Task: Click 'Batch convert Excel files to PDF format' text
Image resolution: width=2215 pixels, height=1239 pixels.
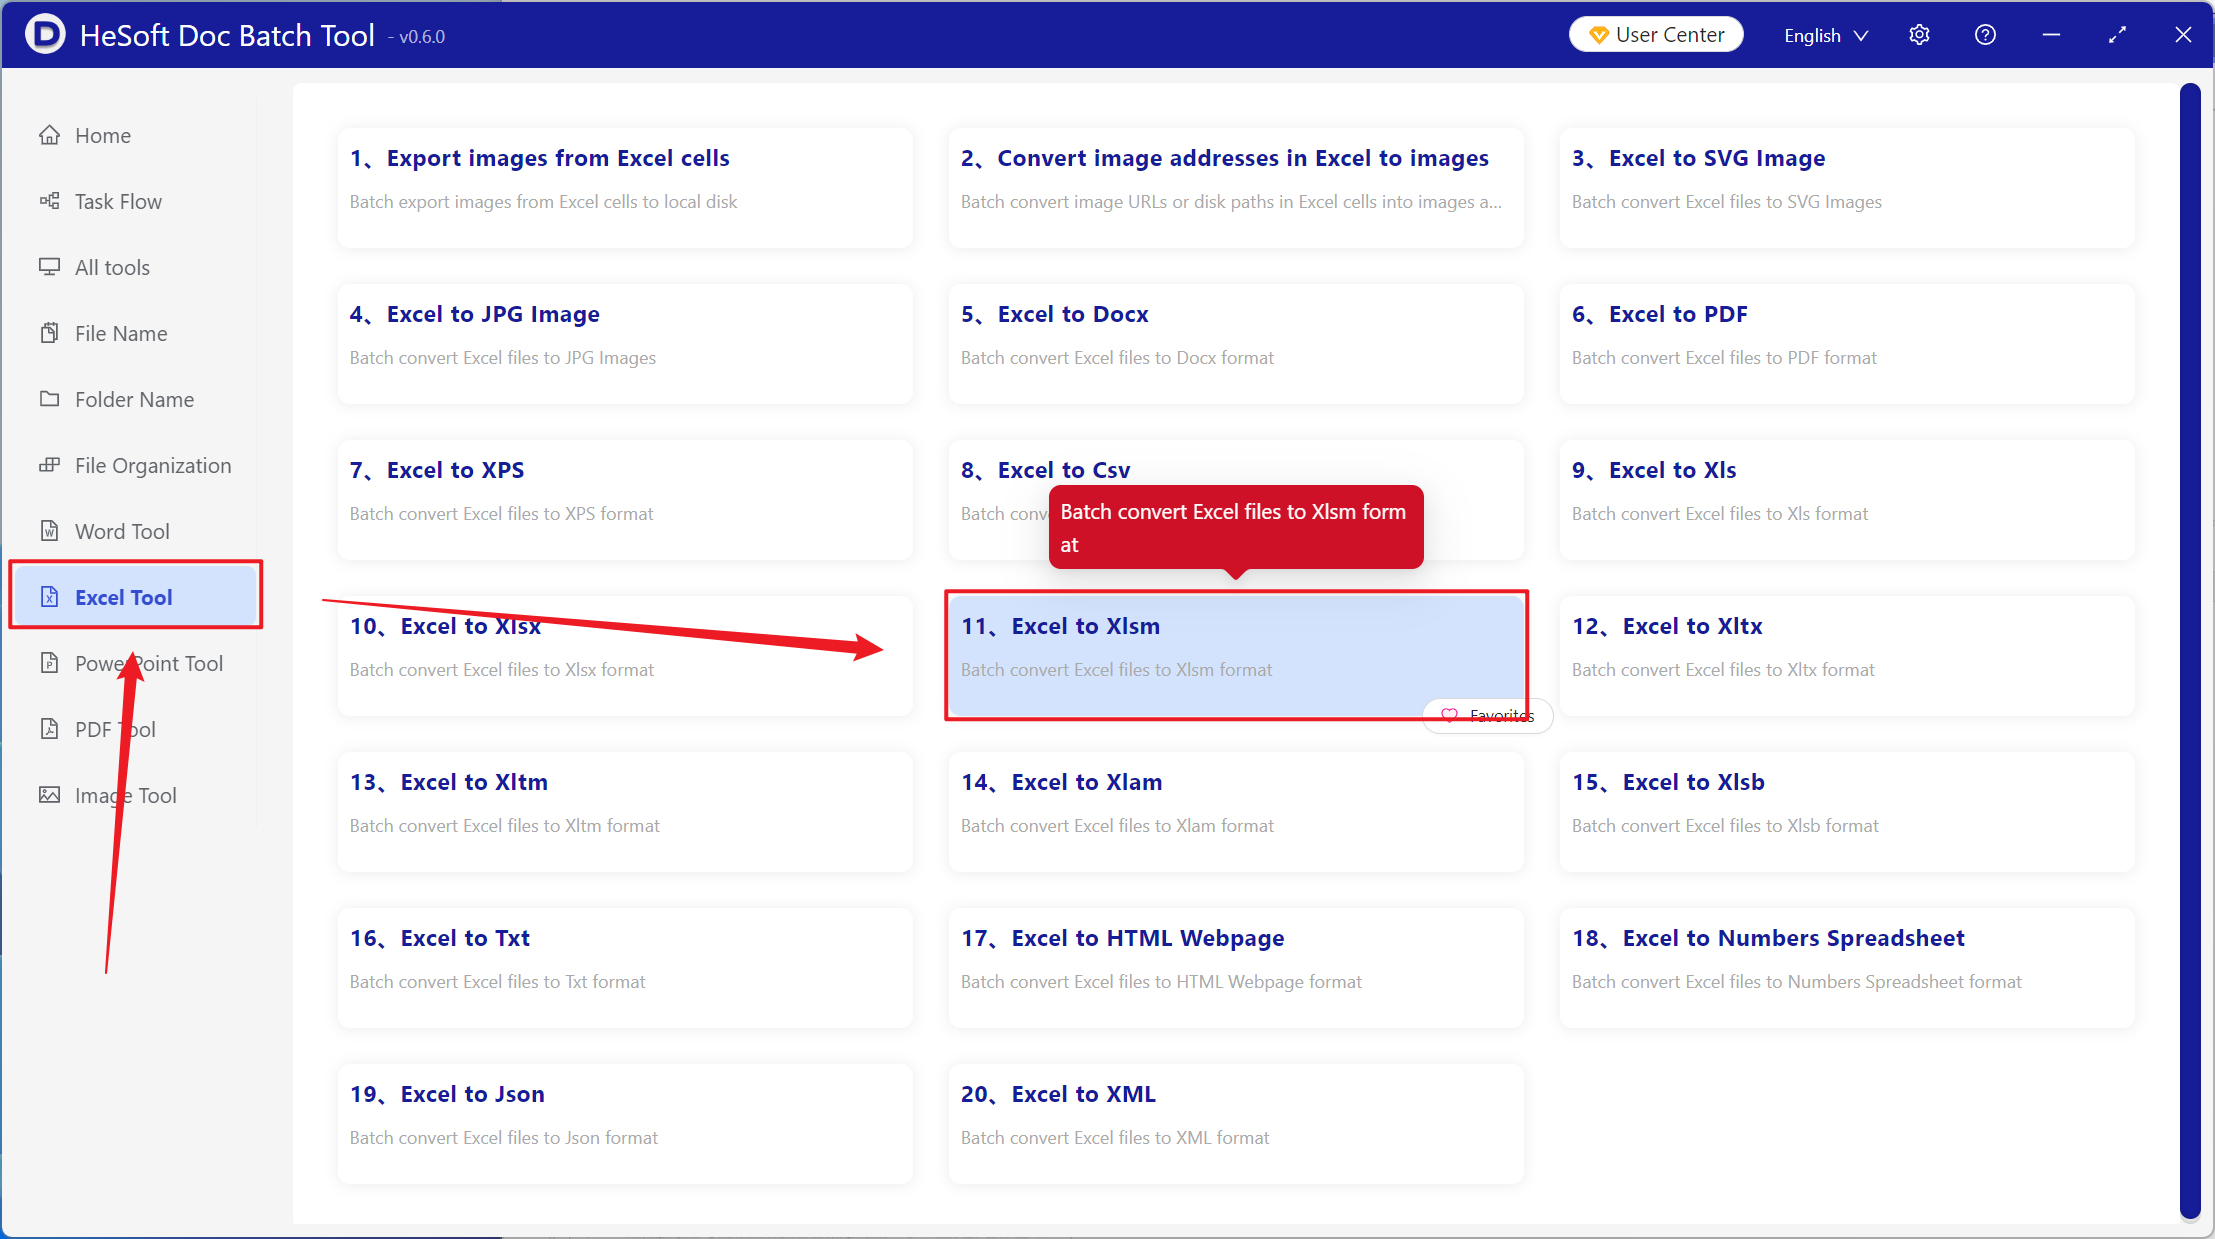Action: point(1724,358)
